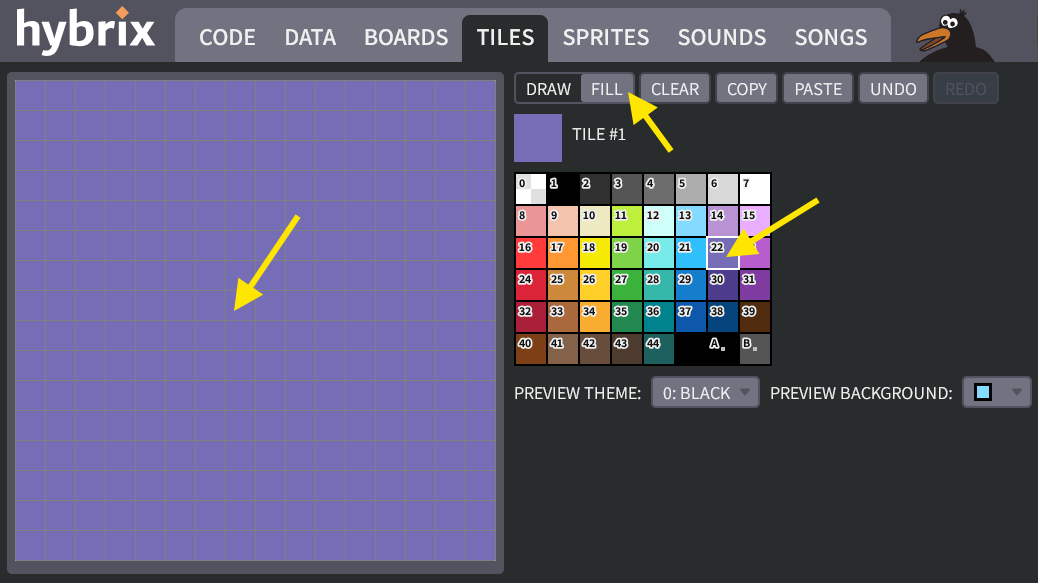Switch to the SPRITES tab
The width and height of the screenshot is (1038, 583).
point(605,38)
